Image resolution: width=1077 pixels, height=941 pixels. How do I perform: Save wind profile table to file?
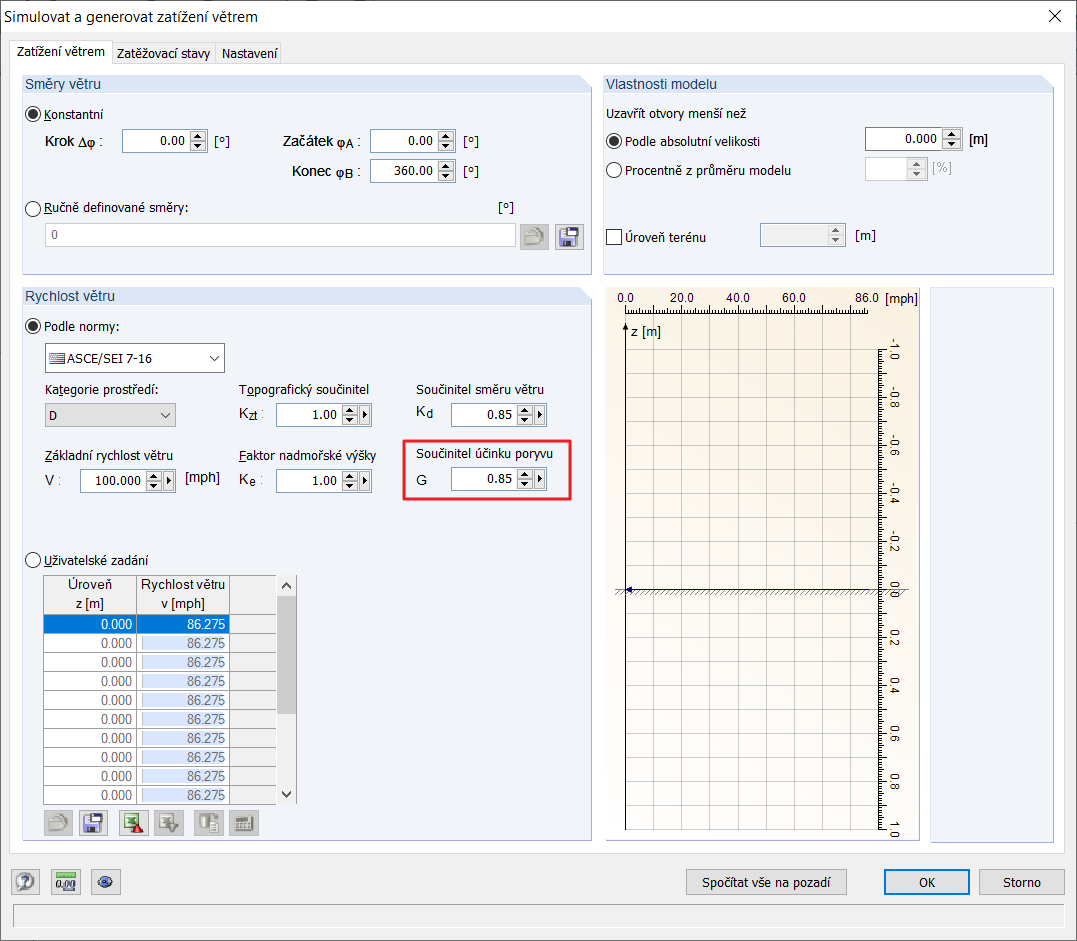[x=93, y=822]
